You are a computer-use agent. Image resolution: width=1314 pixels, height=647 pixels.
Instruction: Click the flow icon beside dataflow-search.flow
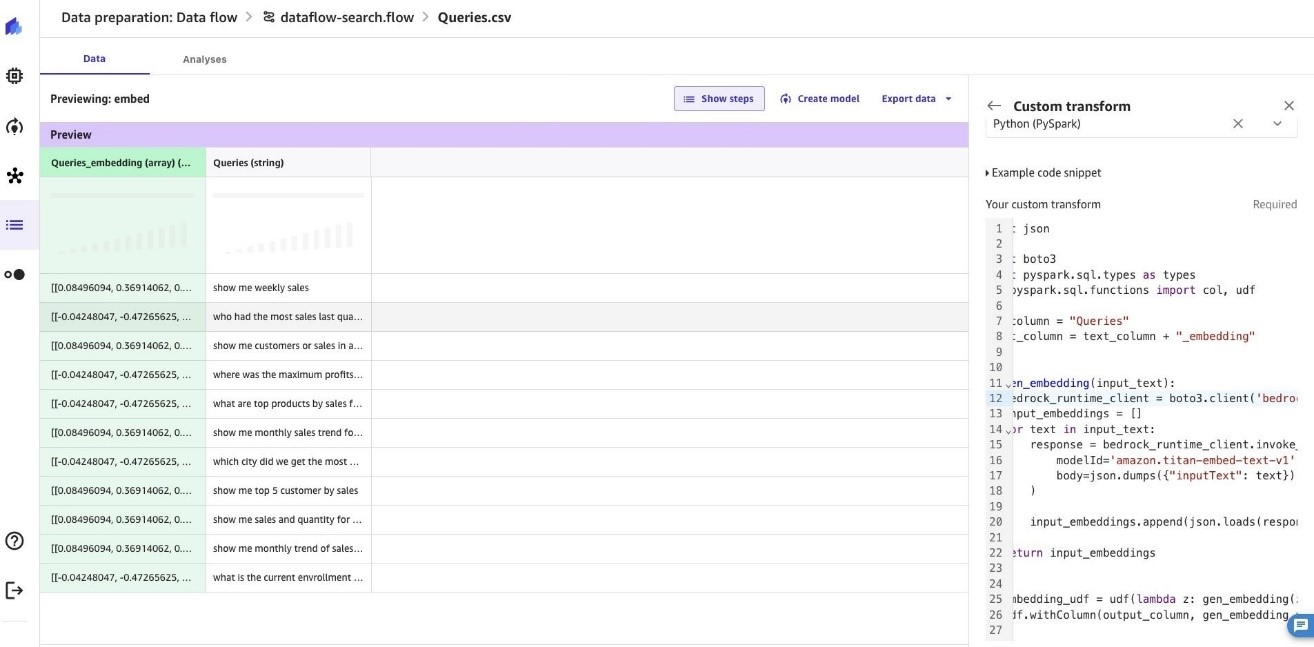click(269, 17)
